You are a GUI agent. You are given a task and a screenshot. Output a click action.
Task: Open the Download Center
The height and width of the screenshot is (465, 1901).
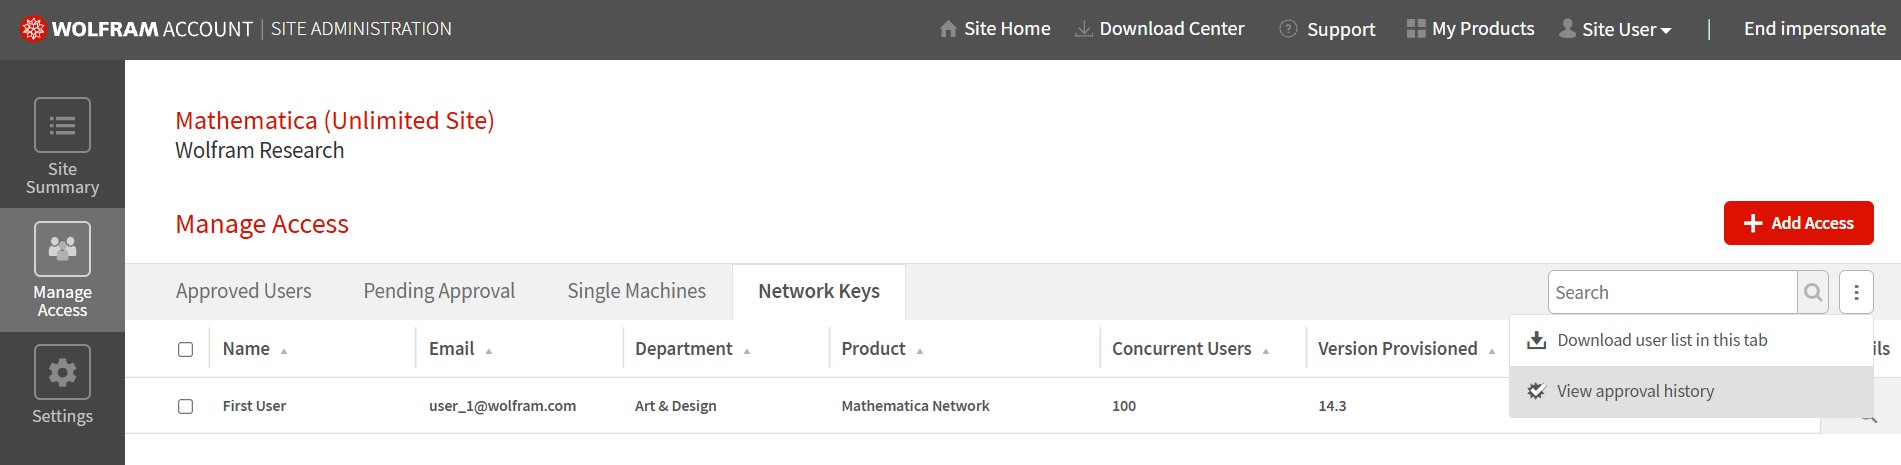pos(1160,29)
